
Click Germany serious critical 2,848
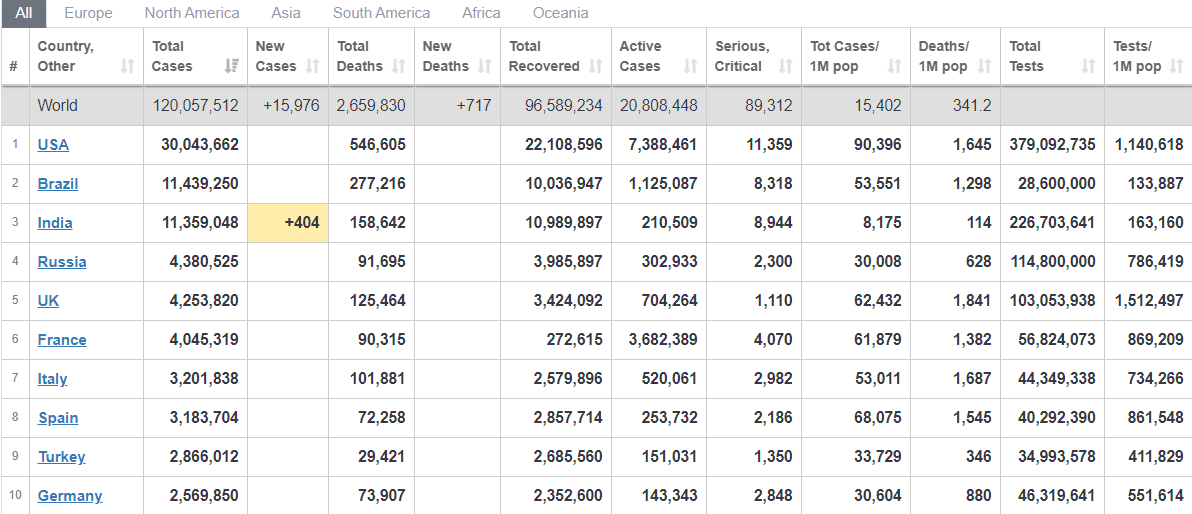tap(772, 496)
